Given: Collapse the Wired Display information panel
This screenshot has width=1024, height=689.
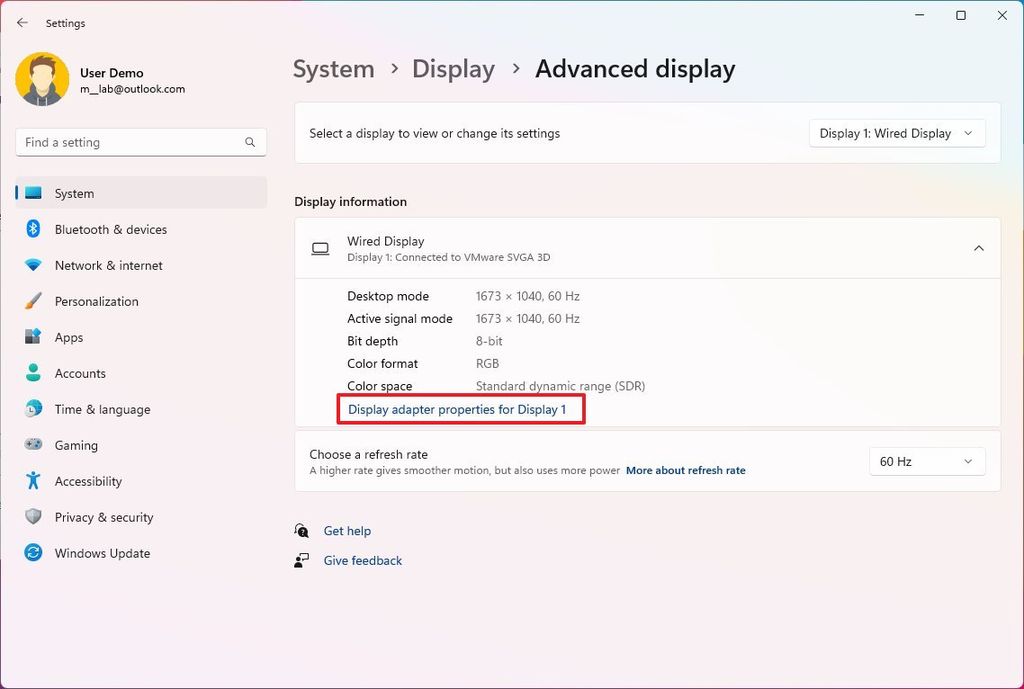Looking at the screenshot, I should click(x=978, y=248).
